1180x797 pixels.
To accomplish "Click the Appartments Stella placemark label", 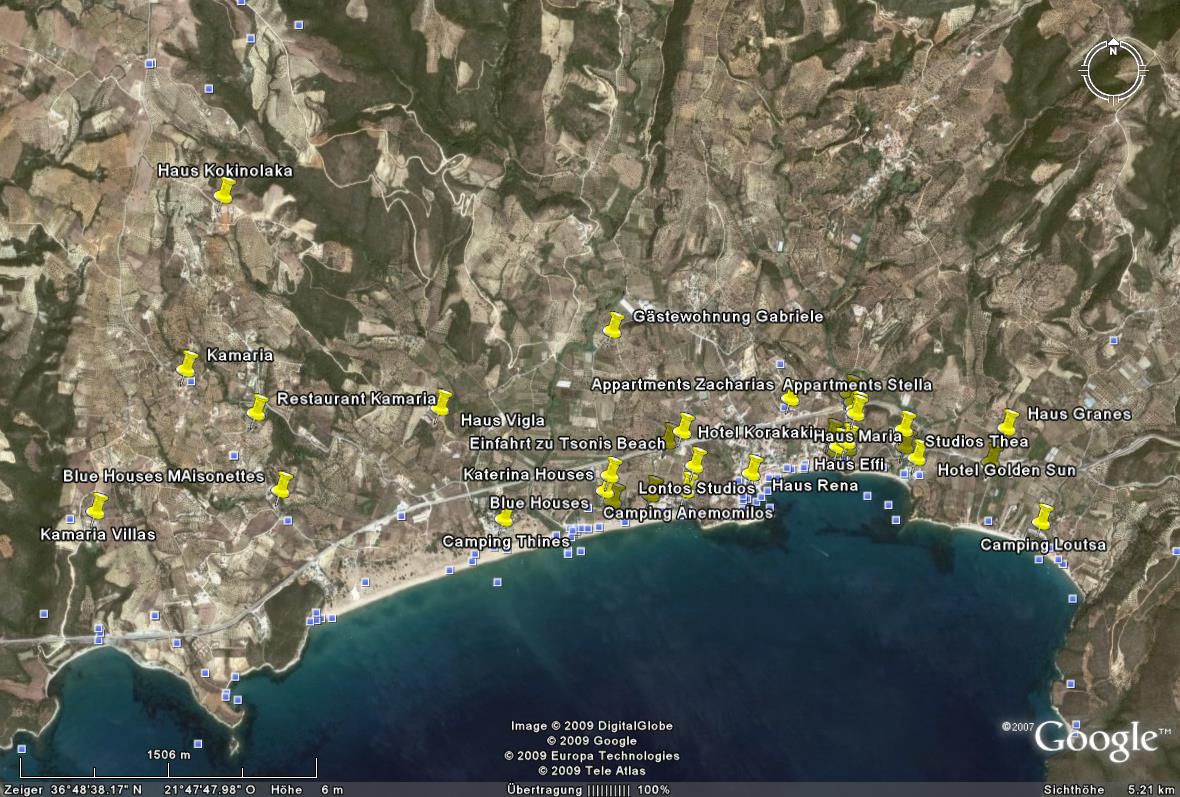I will (x=857, y=385).
